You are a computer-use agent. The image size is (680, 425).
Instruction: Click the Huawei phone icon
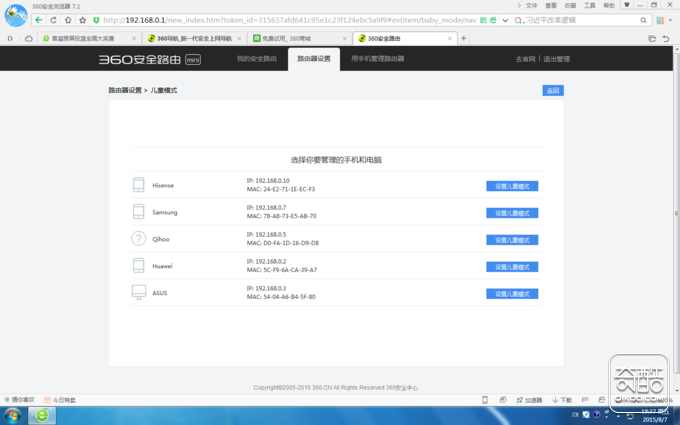coord(138,265)
